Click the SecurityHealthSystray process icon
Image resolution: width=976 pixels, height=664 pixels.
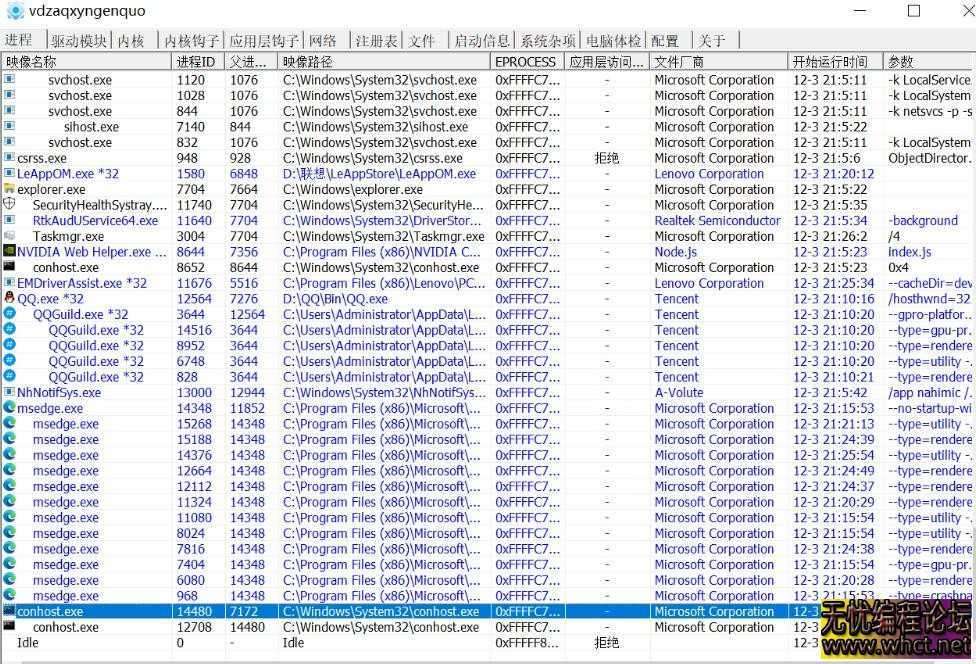[8, 205]
